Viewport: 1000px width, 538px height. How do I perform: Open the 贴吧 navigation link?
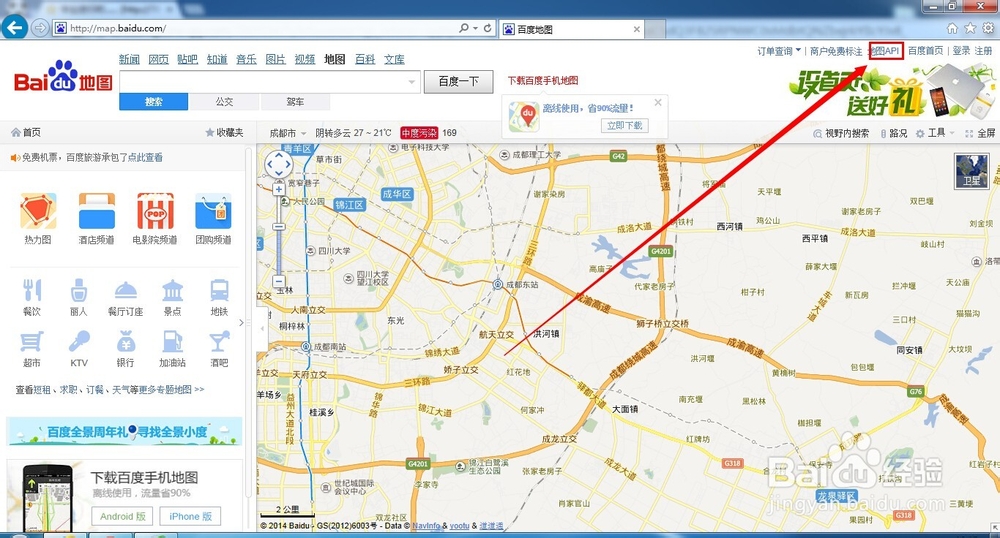(x=188, y=59)
